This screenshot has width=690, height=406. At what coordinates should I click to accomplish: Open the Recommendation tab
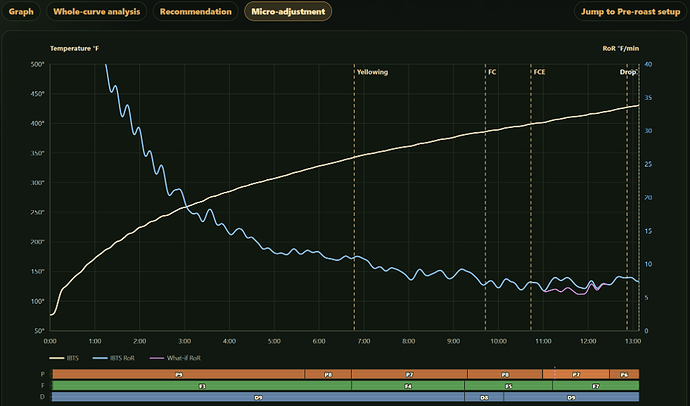tap(195, 11)
